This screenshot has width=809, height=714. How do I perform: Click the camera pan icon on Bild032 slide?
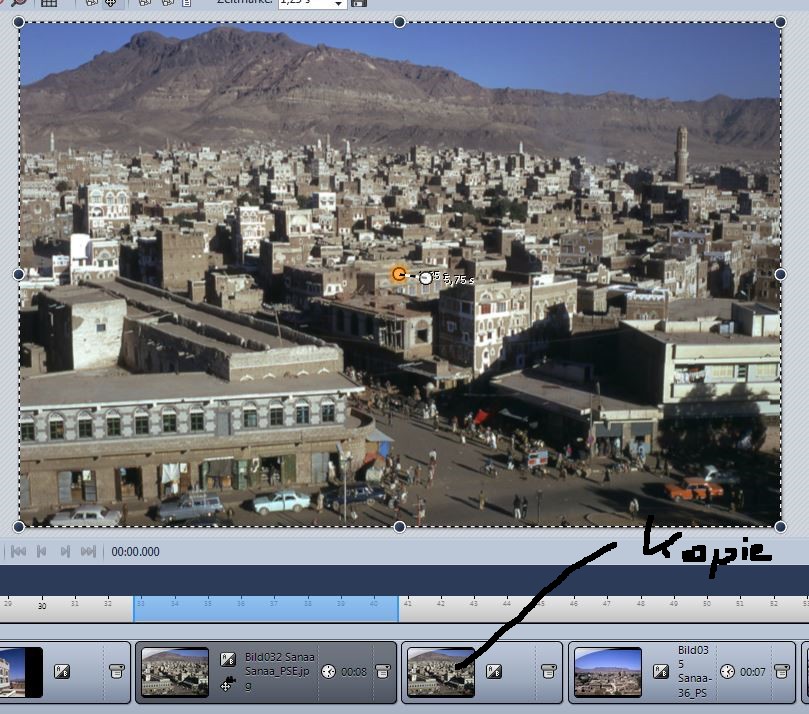228,684
